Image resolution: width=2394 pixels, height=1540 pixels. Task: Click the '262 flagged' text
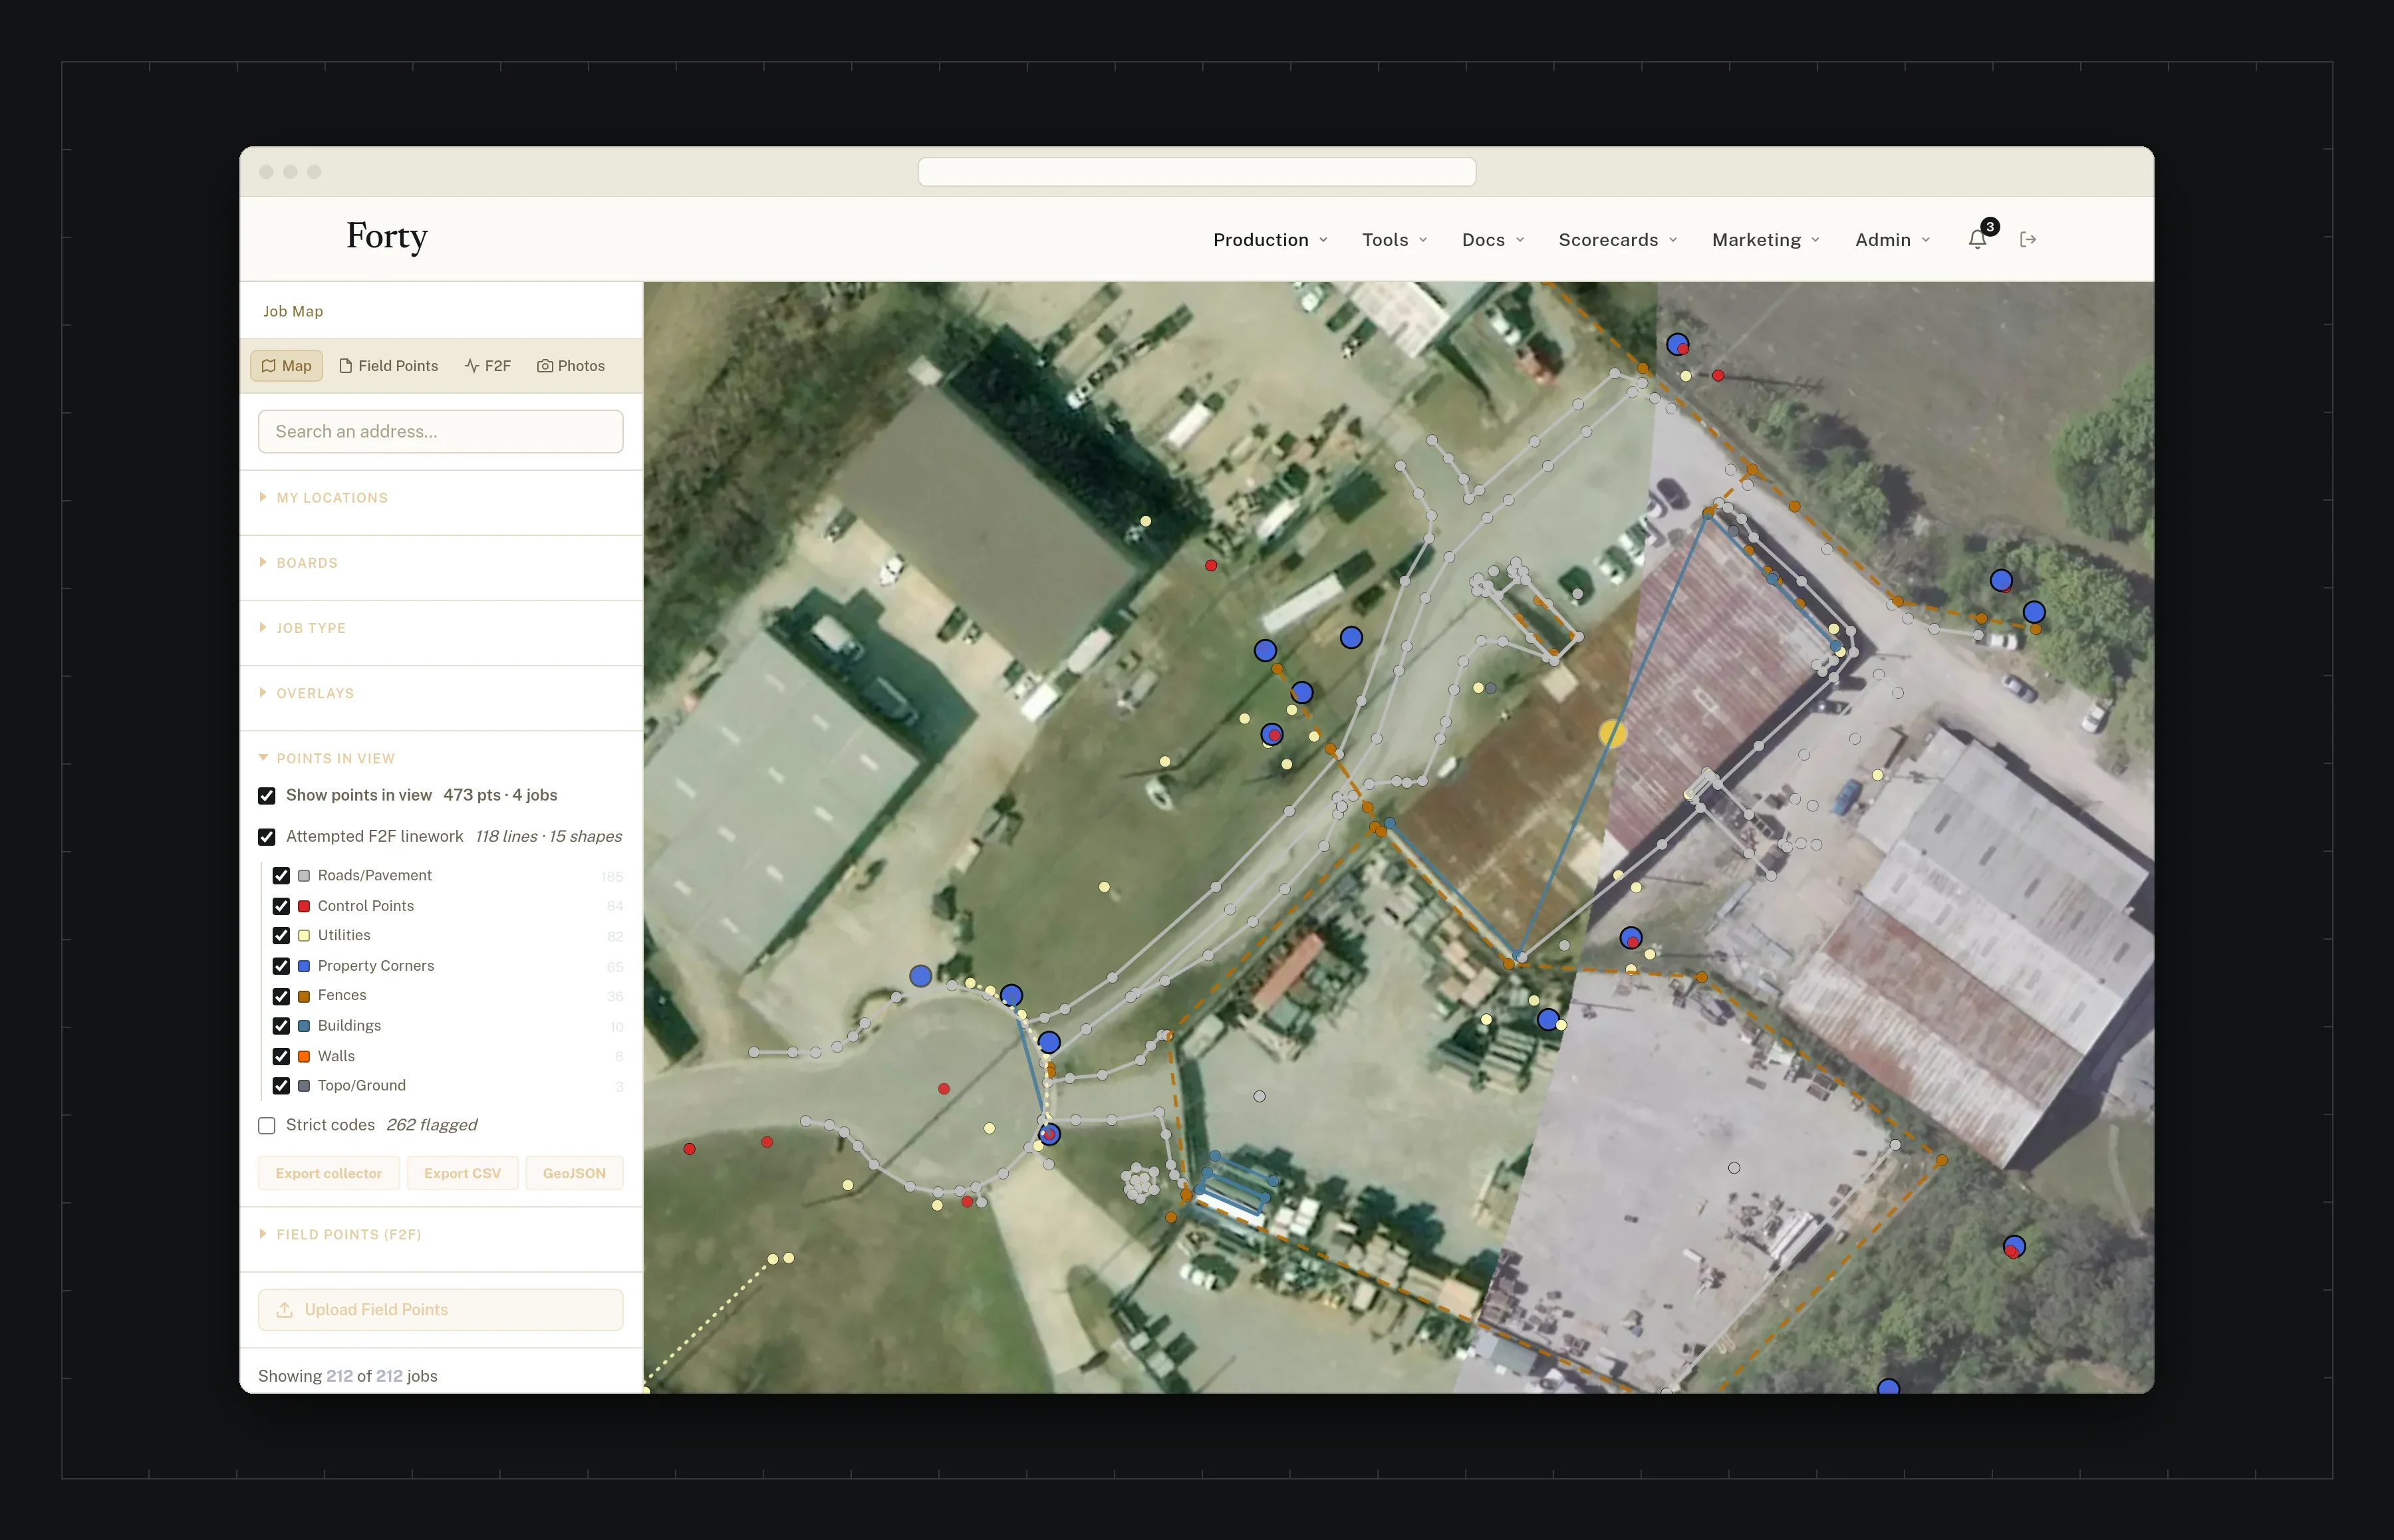(x=431, y=1125)
